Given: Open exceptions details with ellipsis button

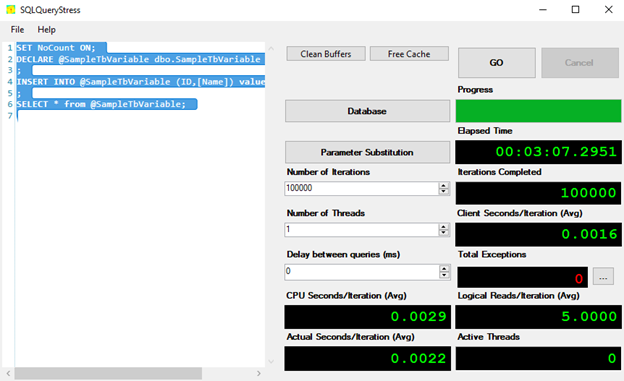Looking at the screenshot, I should (603, 276).
